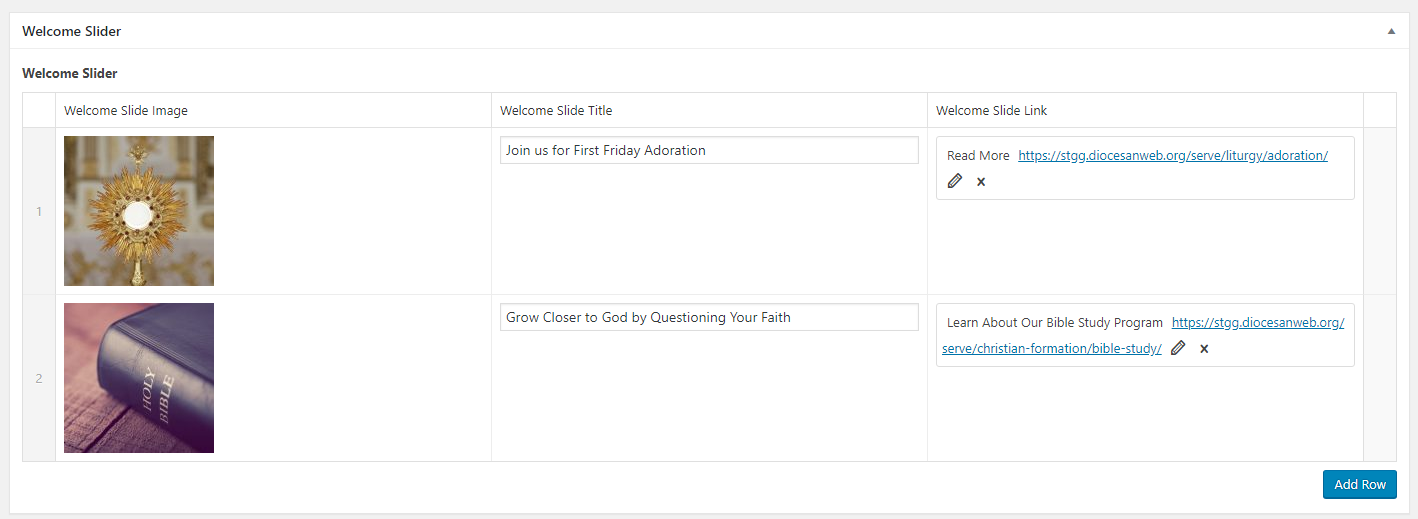
Task: Click row 2 order handle
Action: point(39,378)
